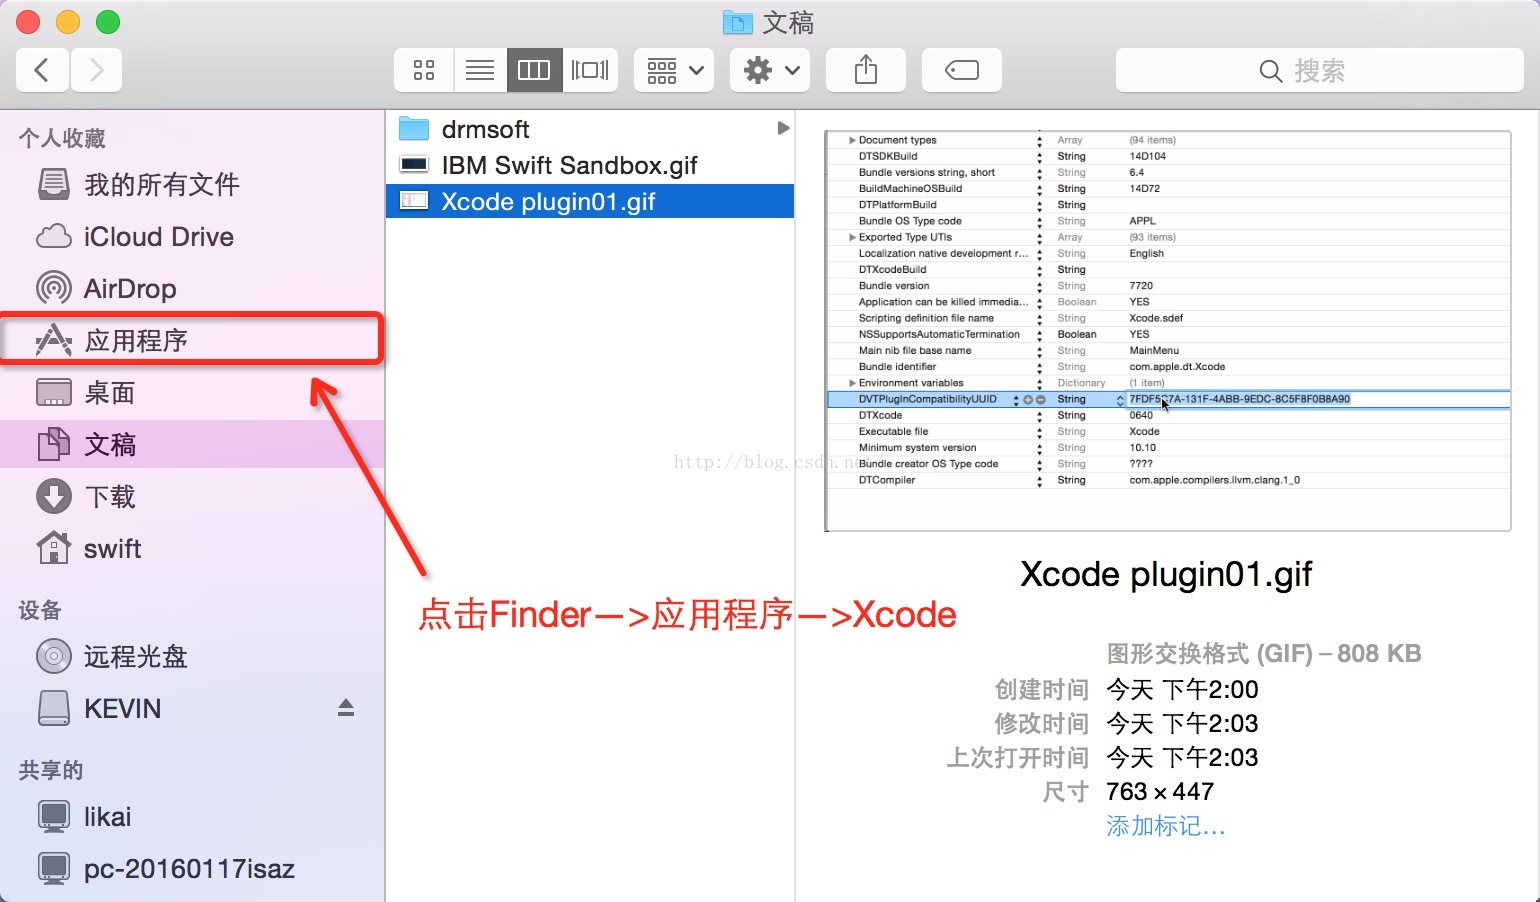Screen dimensions: 1540x902
Task: Select 远程光盘 under devices
Action: click(x=192, y=656)
